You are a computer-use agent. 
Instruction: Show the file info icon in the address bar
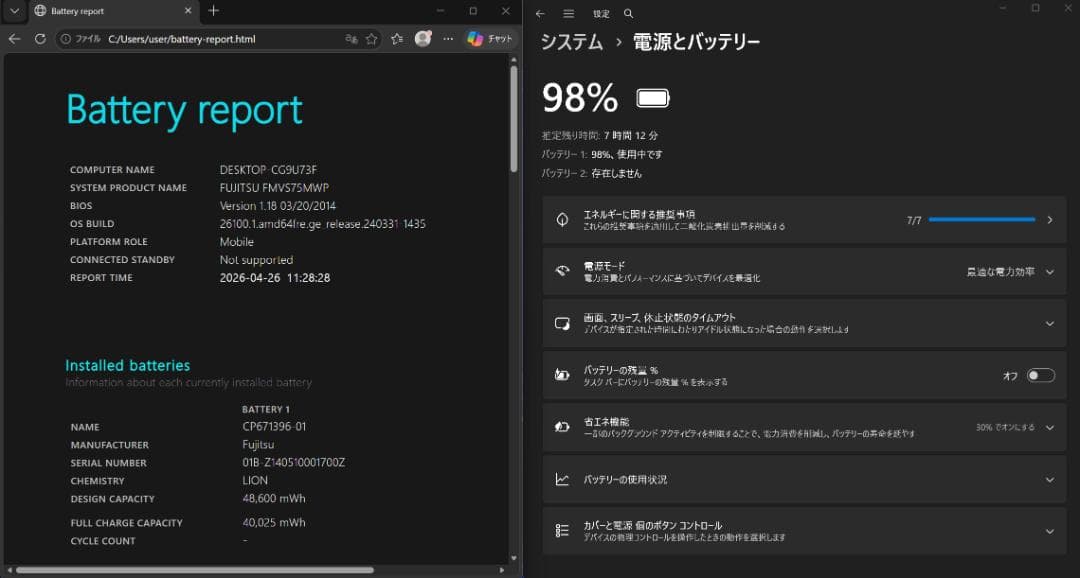point(66,39)
